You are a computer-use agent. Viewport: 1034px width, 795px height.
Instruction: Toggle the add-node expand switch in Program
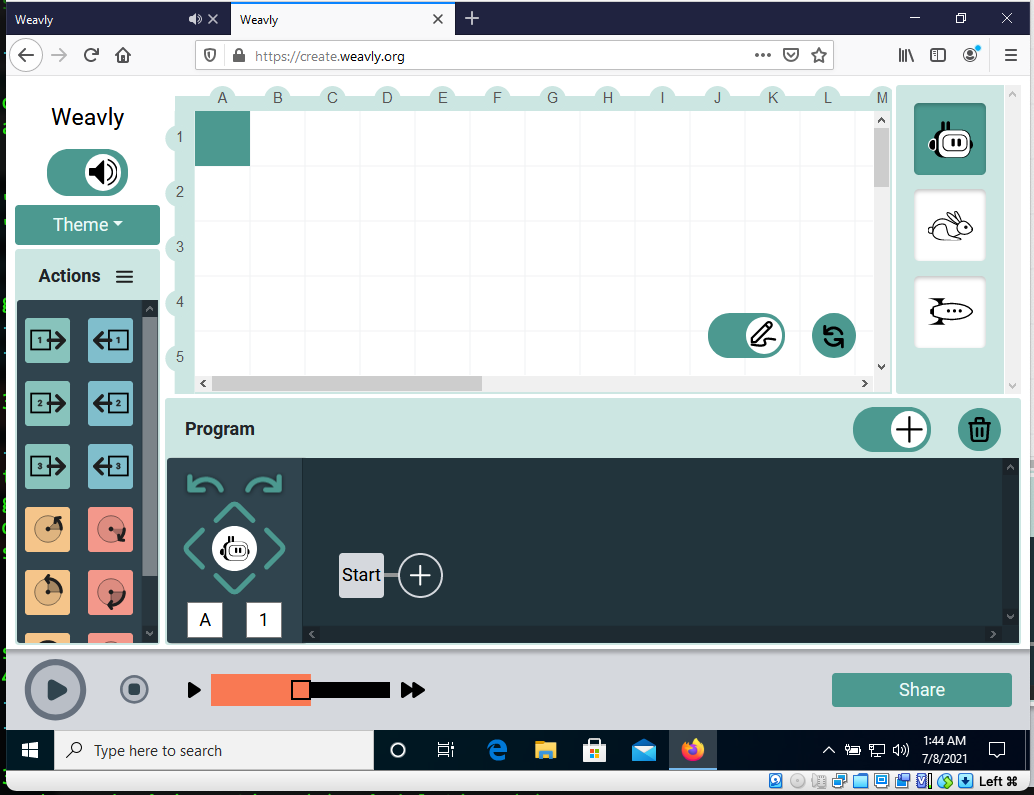point(891,430)
